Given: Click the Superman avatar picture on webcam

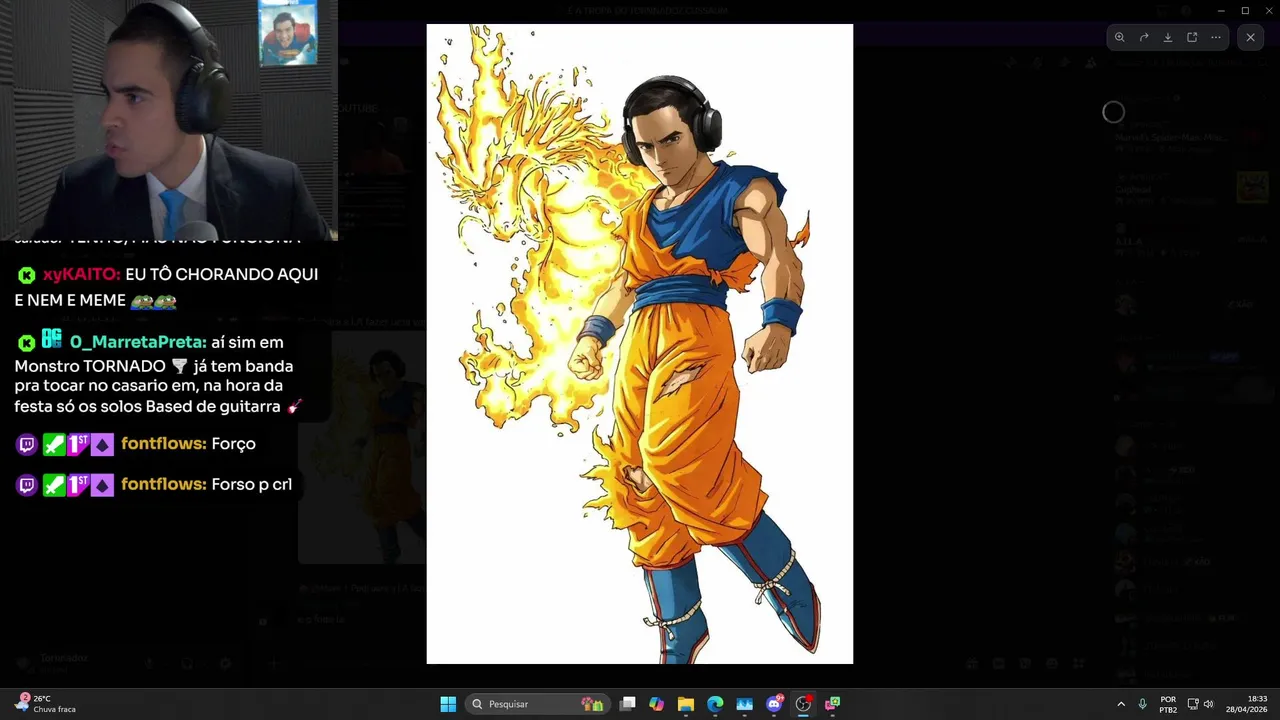Looking at the screenshot, I should [287, 32].
